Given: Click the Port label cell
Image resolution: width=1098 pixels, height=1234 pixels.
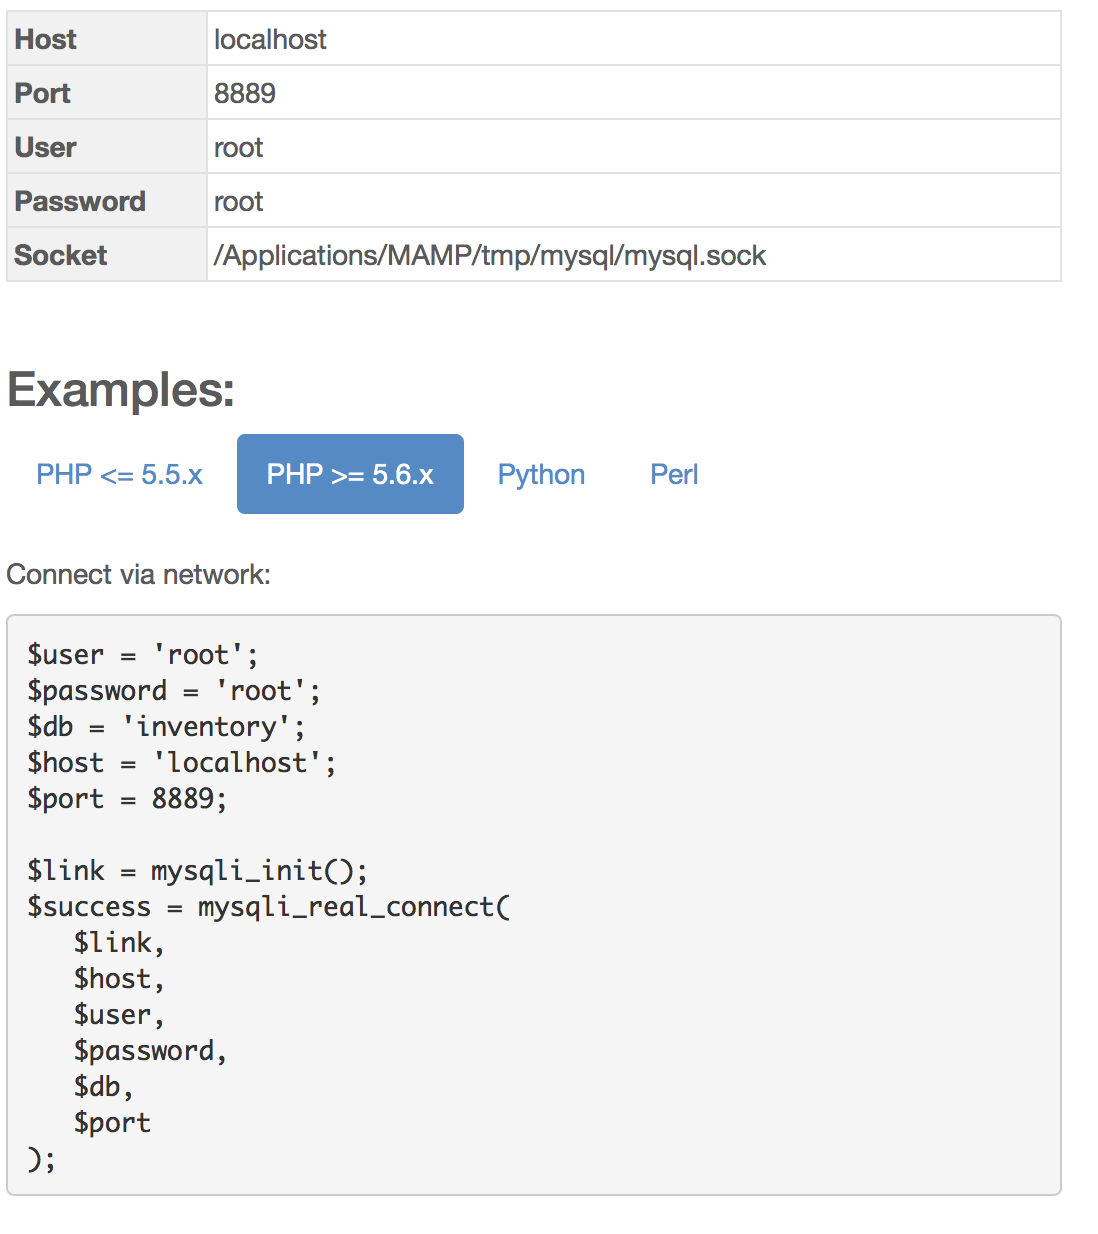Looking at the screenshot, I should tap(43, 93).
